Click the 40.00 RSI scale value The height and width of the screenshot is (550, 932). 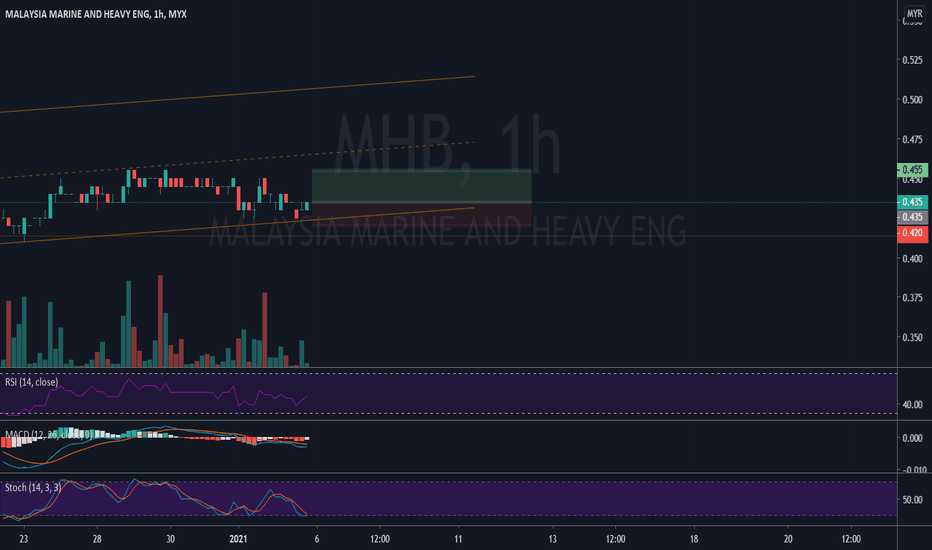912,404
